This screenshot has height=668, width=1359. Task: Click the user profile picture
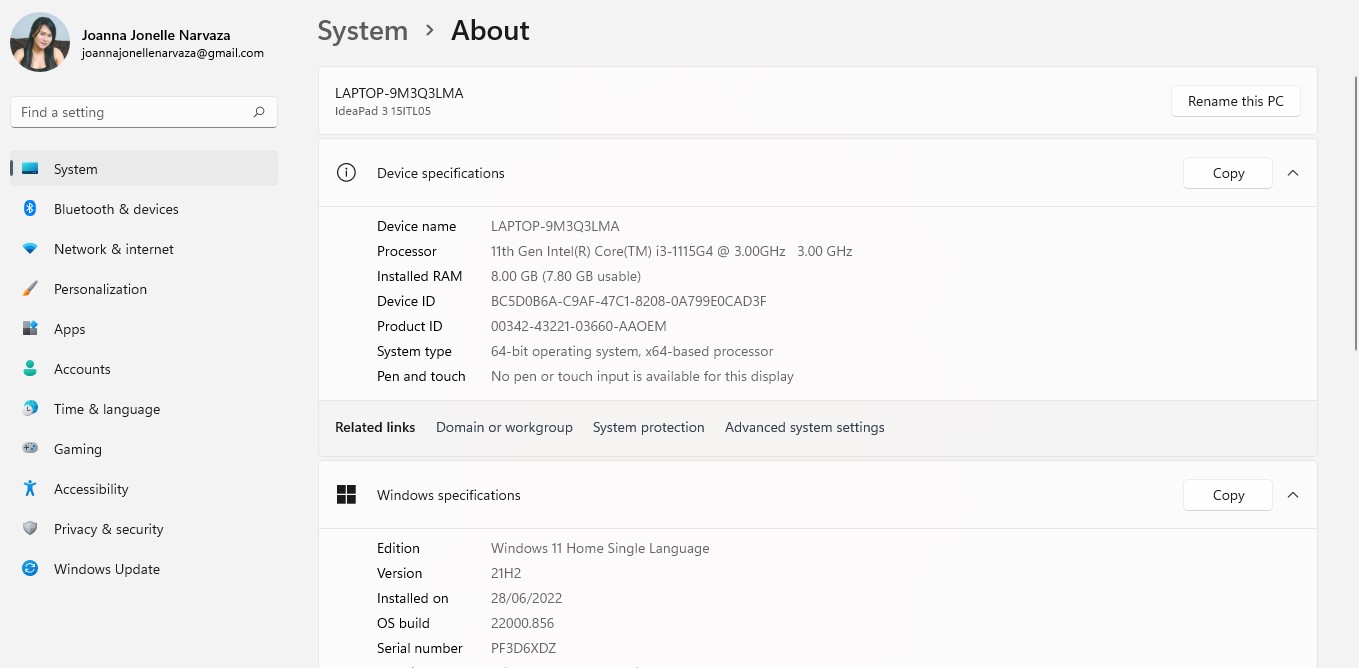[40, 42]
